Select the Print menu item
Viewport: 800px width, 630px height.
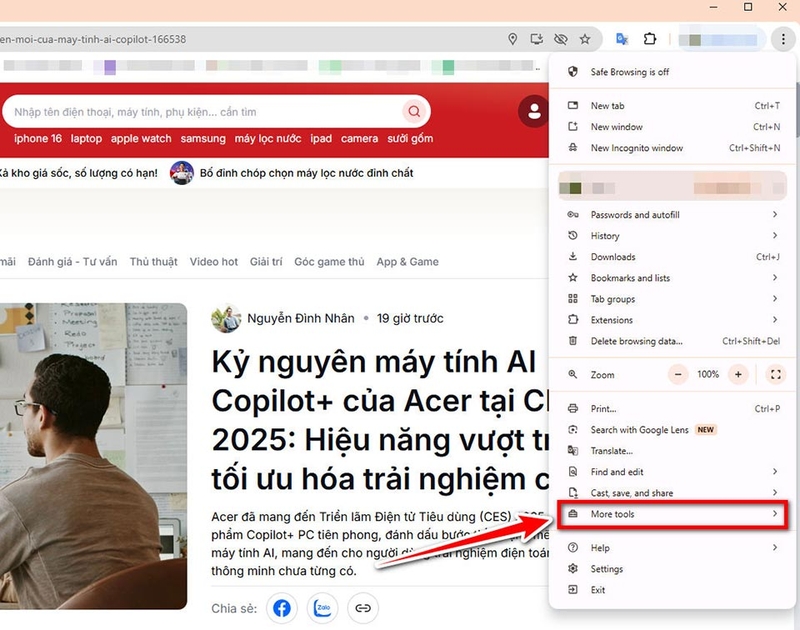click(673, 409)
